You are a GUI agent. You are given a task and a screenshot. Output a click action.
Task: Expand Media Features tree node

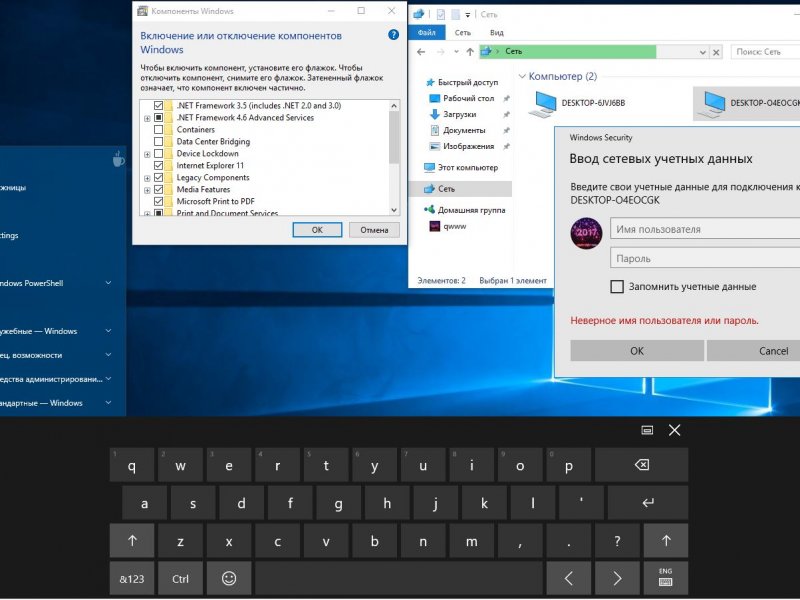pyautogui.click(x=147, y=190)
